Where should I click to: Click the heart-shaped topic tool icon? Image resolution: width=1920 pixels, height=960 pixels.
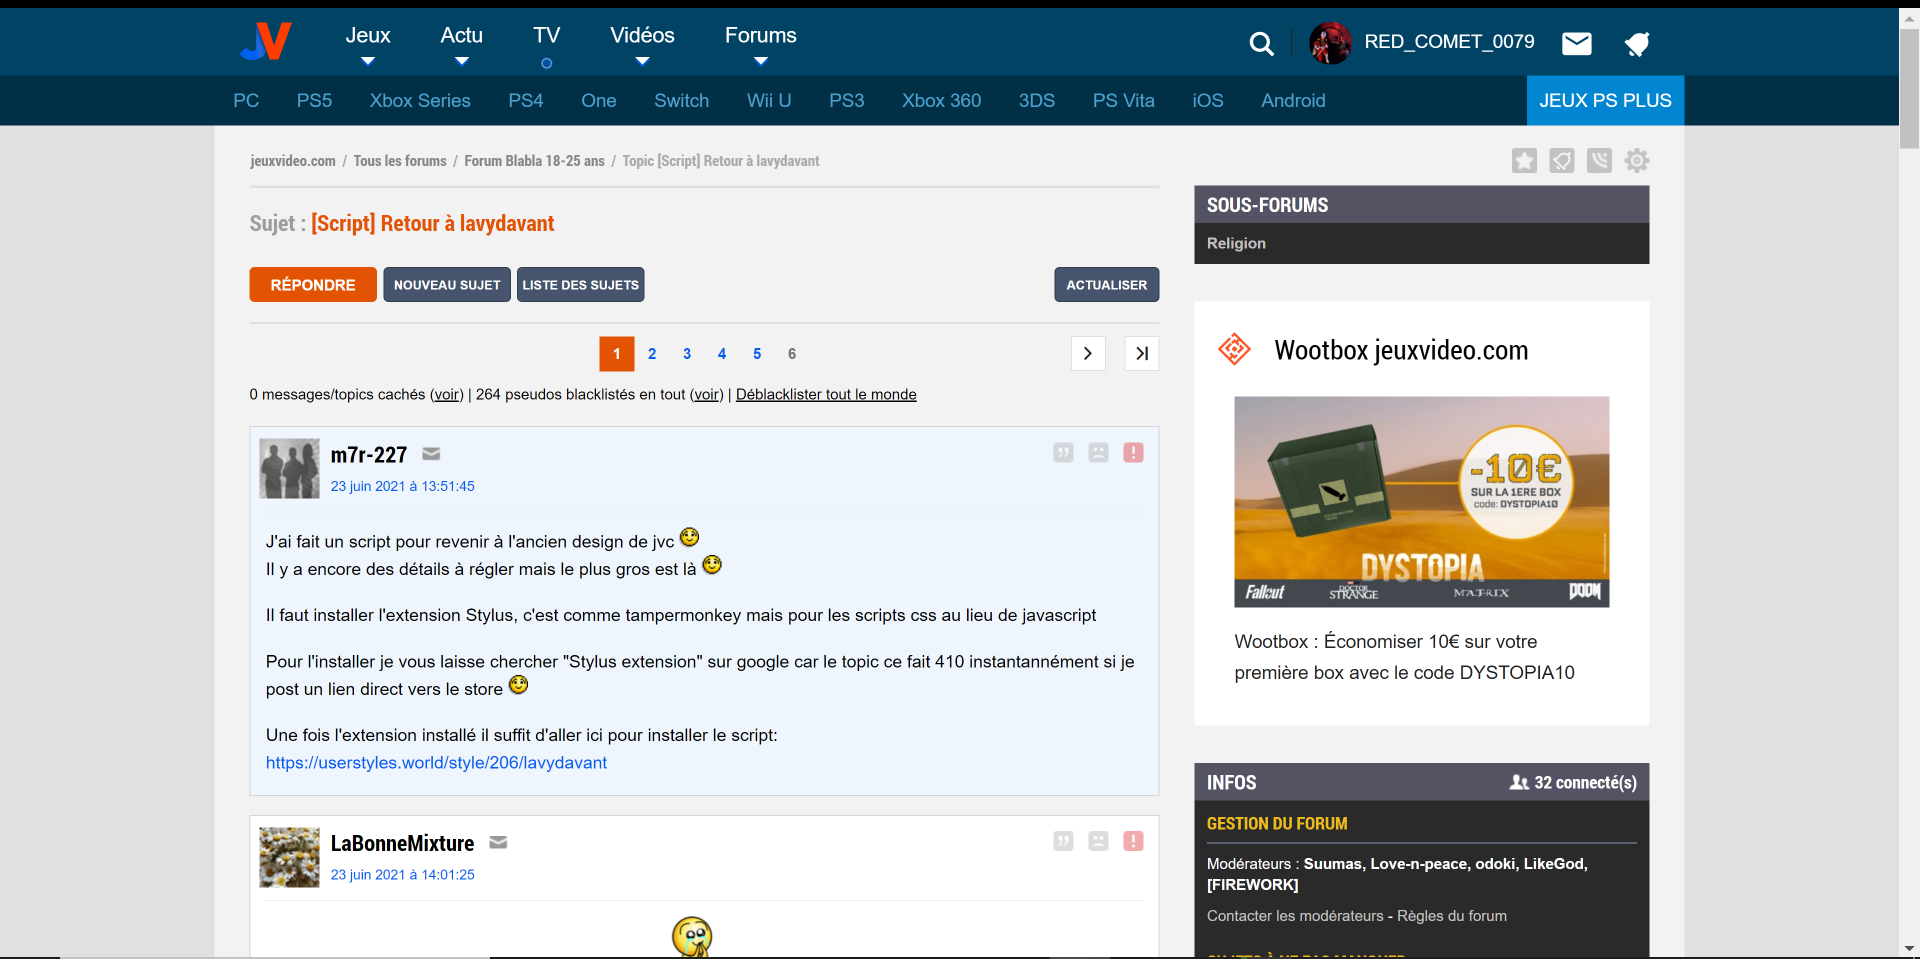tap(1562, 160)
